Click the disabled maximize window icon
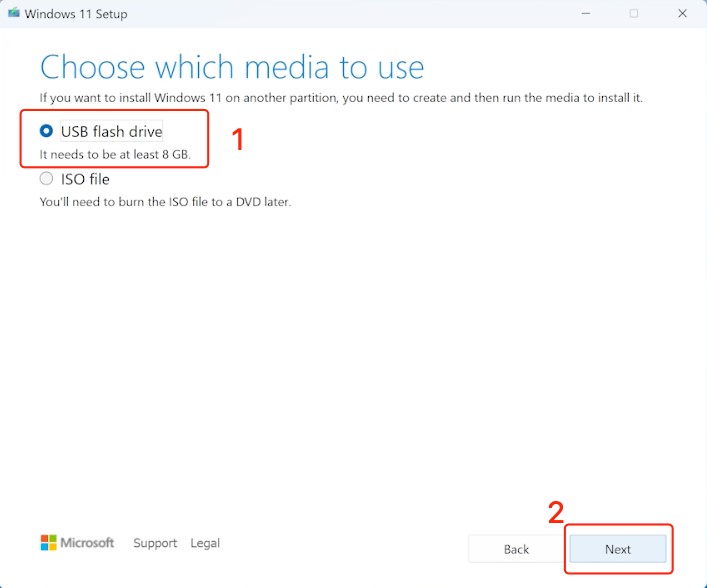 pyautogui.click(x=633, y=14)
